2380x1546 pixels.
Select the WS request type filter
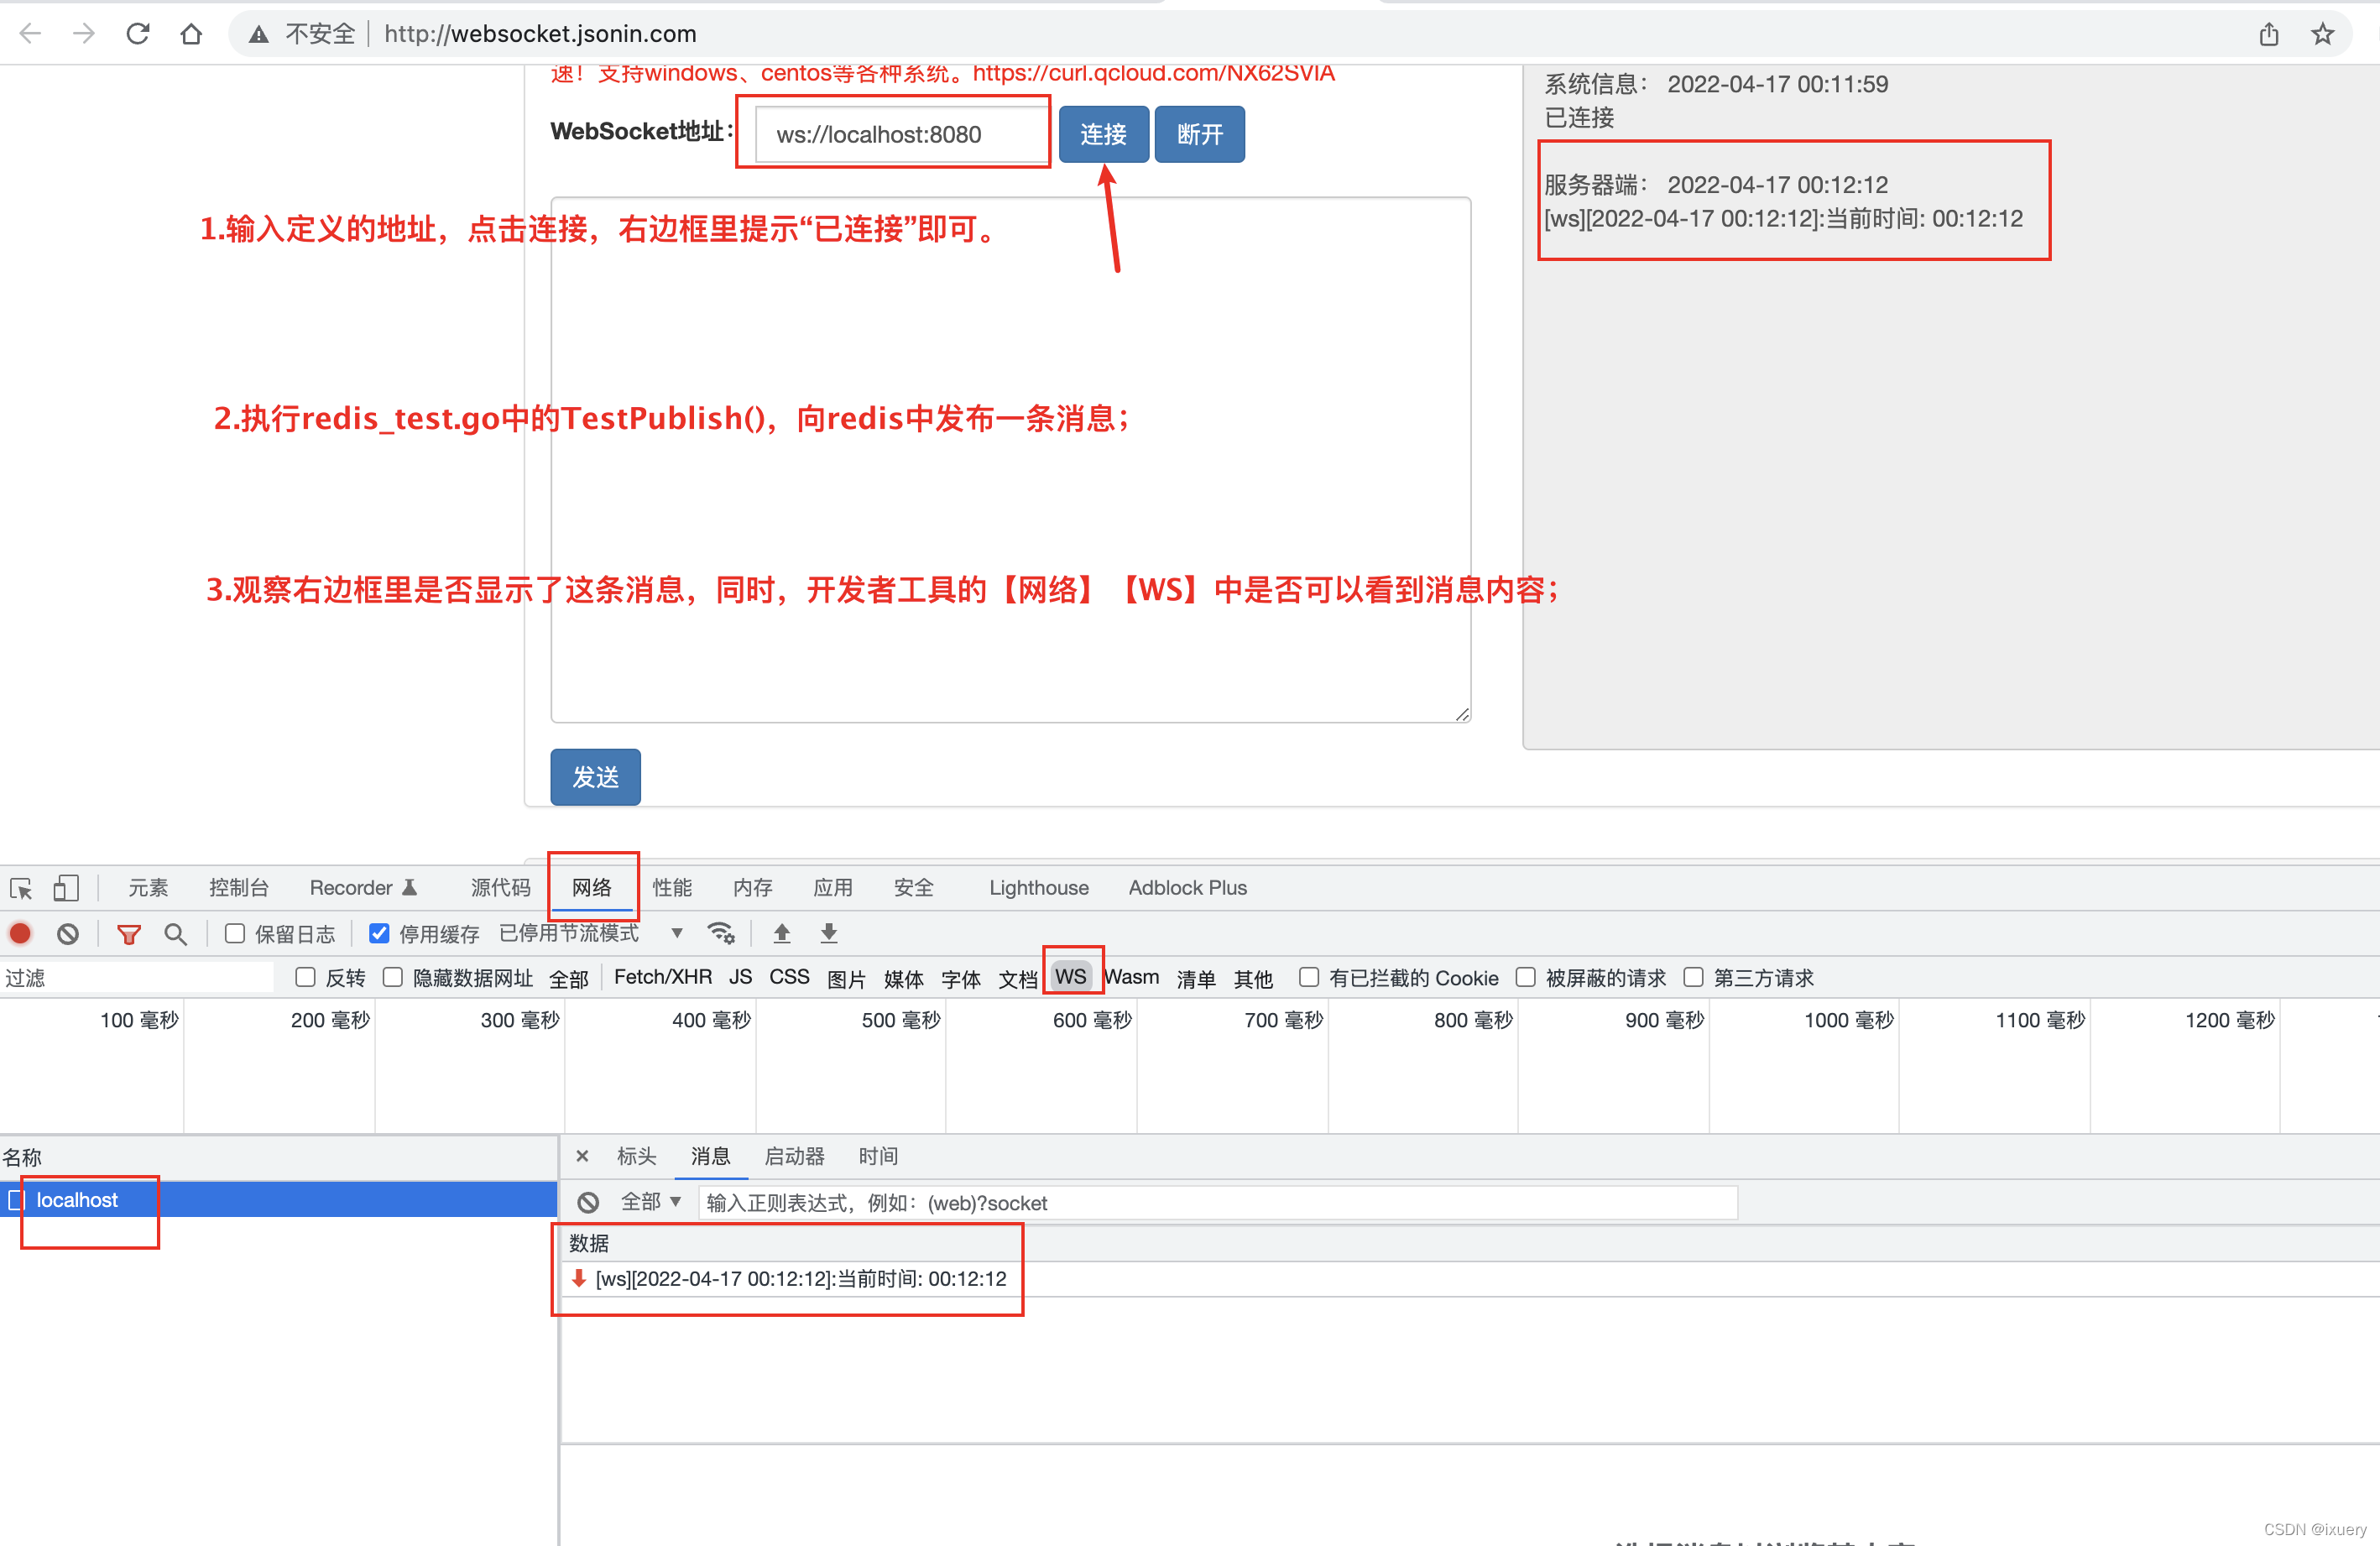(1071, 977)
